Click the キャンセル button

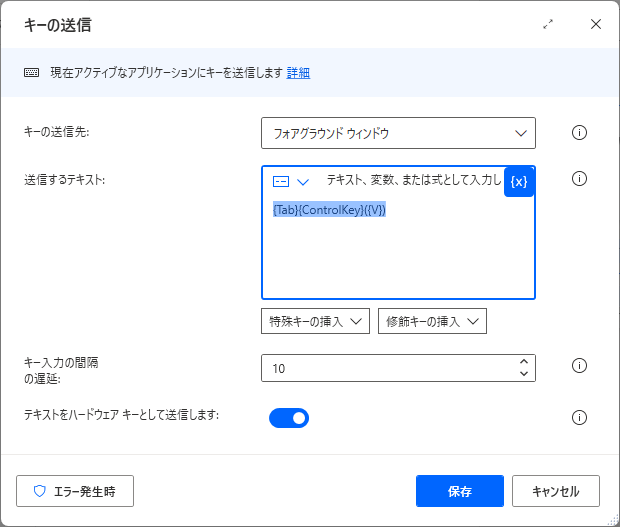click(x=556, y=491)
